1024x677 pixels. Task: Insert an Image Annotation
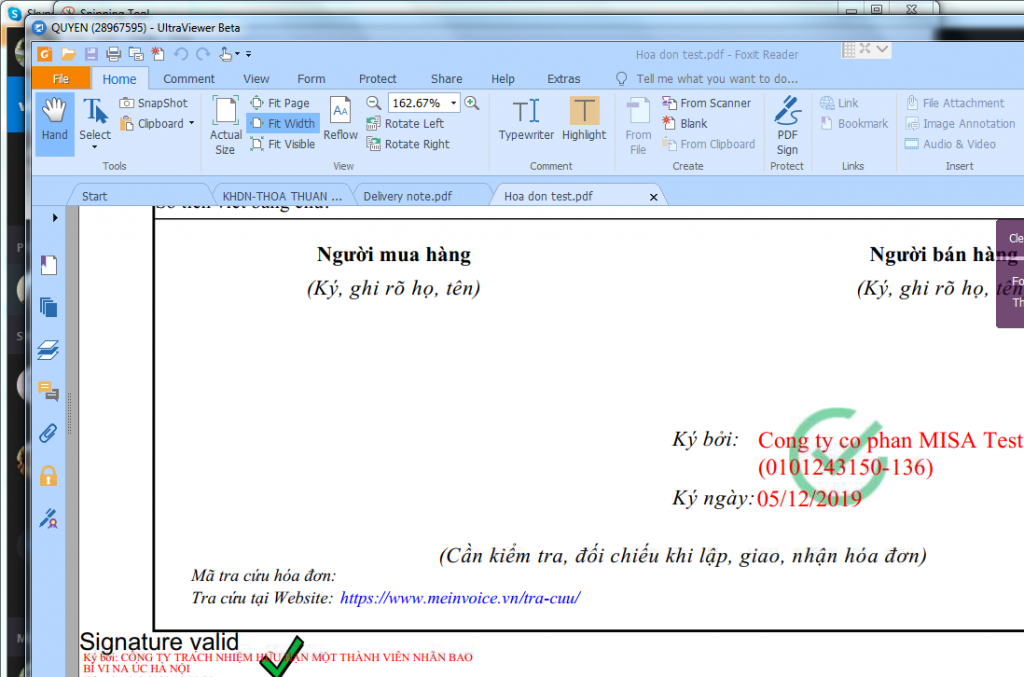[x=960, y=123]
